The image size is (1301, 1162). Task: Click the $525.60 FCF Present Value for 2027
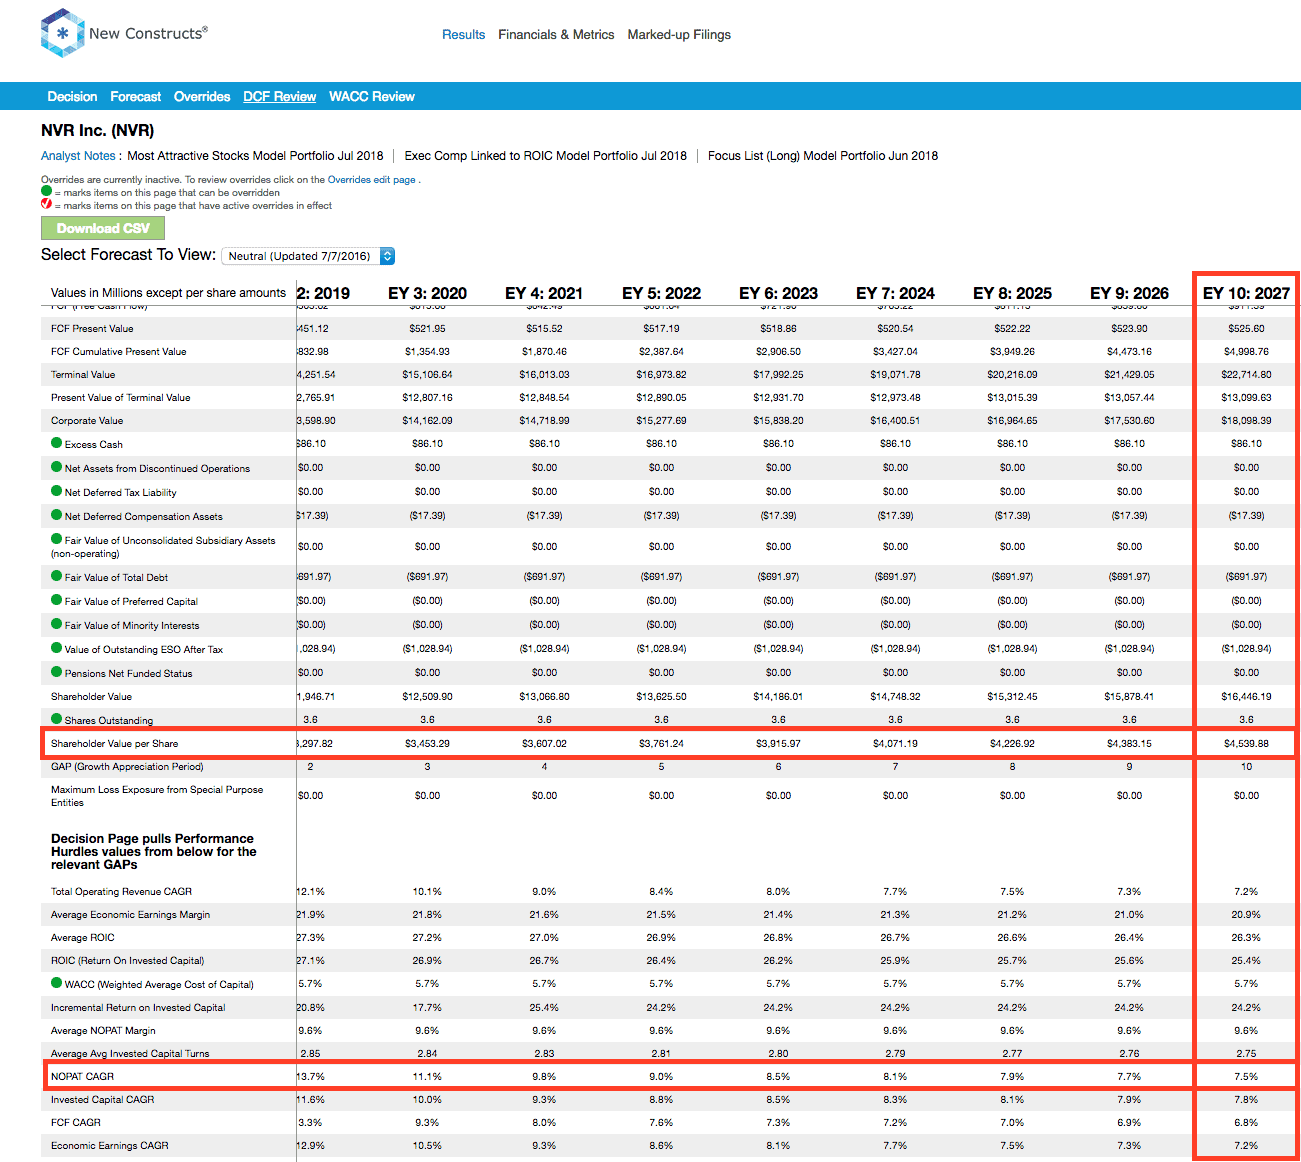pos(1246,328)
